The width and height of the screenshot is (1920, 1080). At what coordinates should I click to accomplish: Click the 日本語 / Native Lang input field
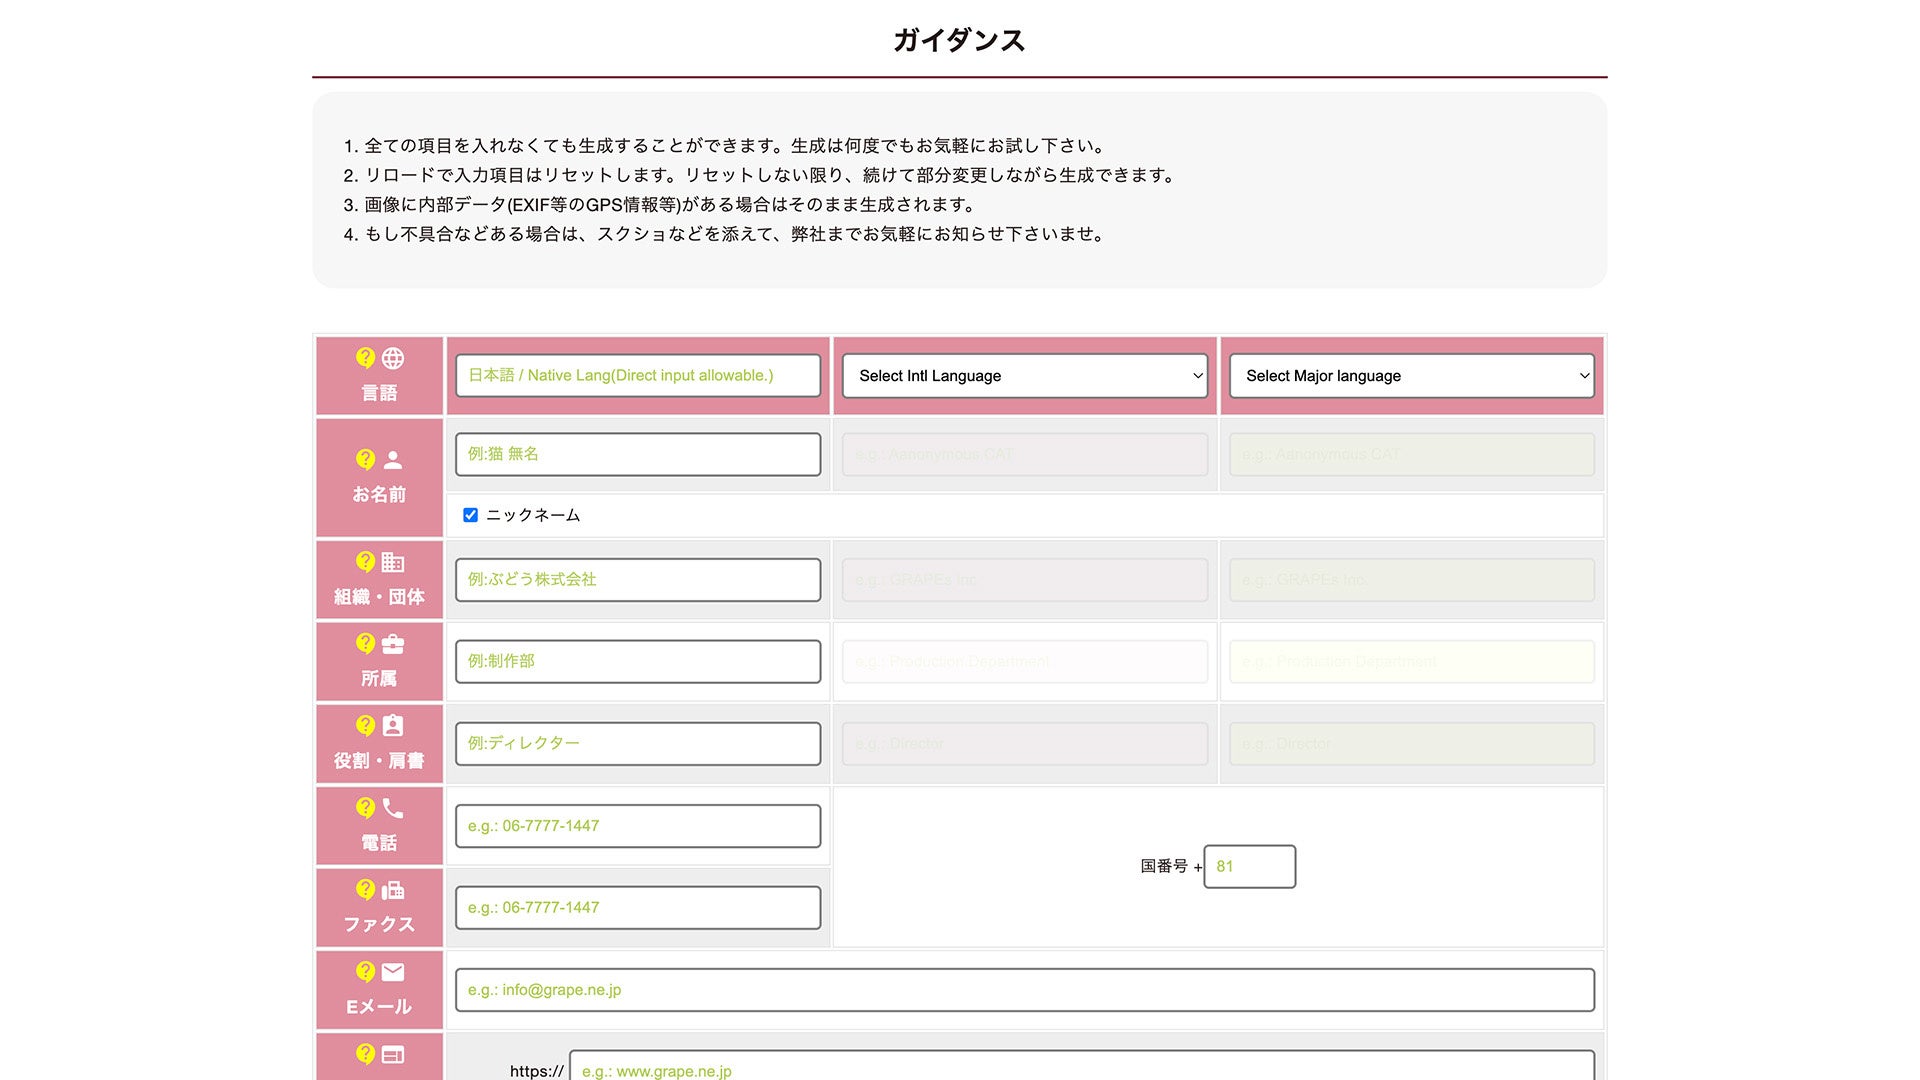[x=638, y=376]
